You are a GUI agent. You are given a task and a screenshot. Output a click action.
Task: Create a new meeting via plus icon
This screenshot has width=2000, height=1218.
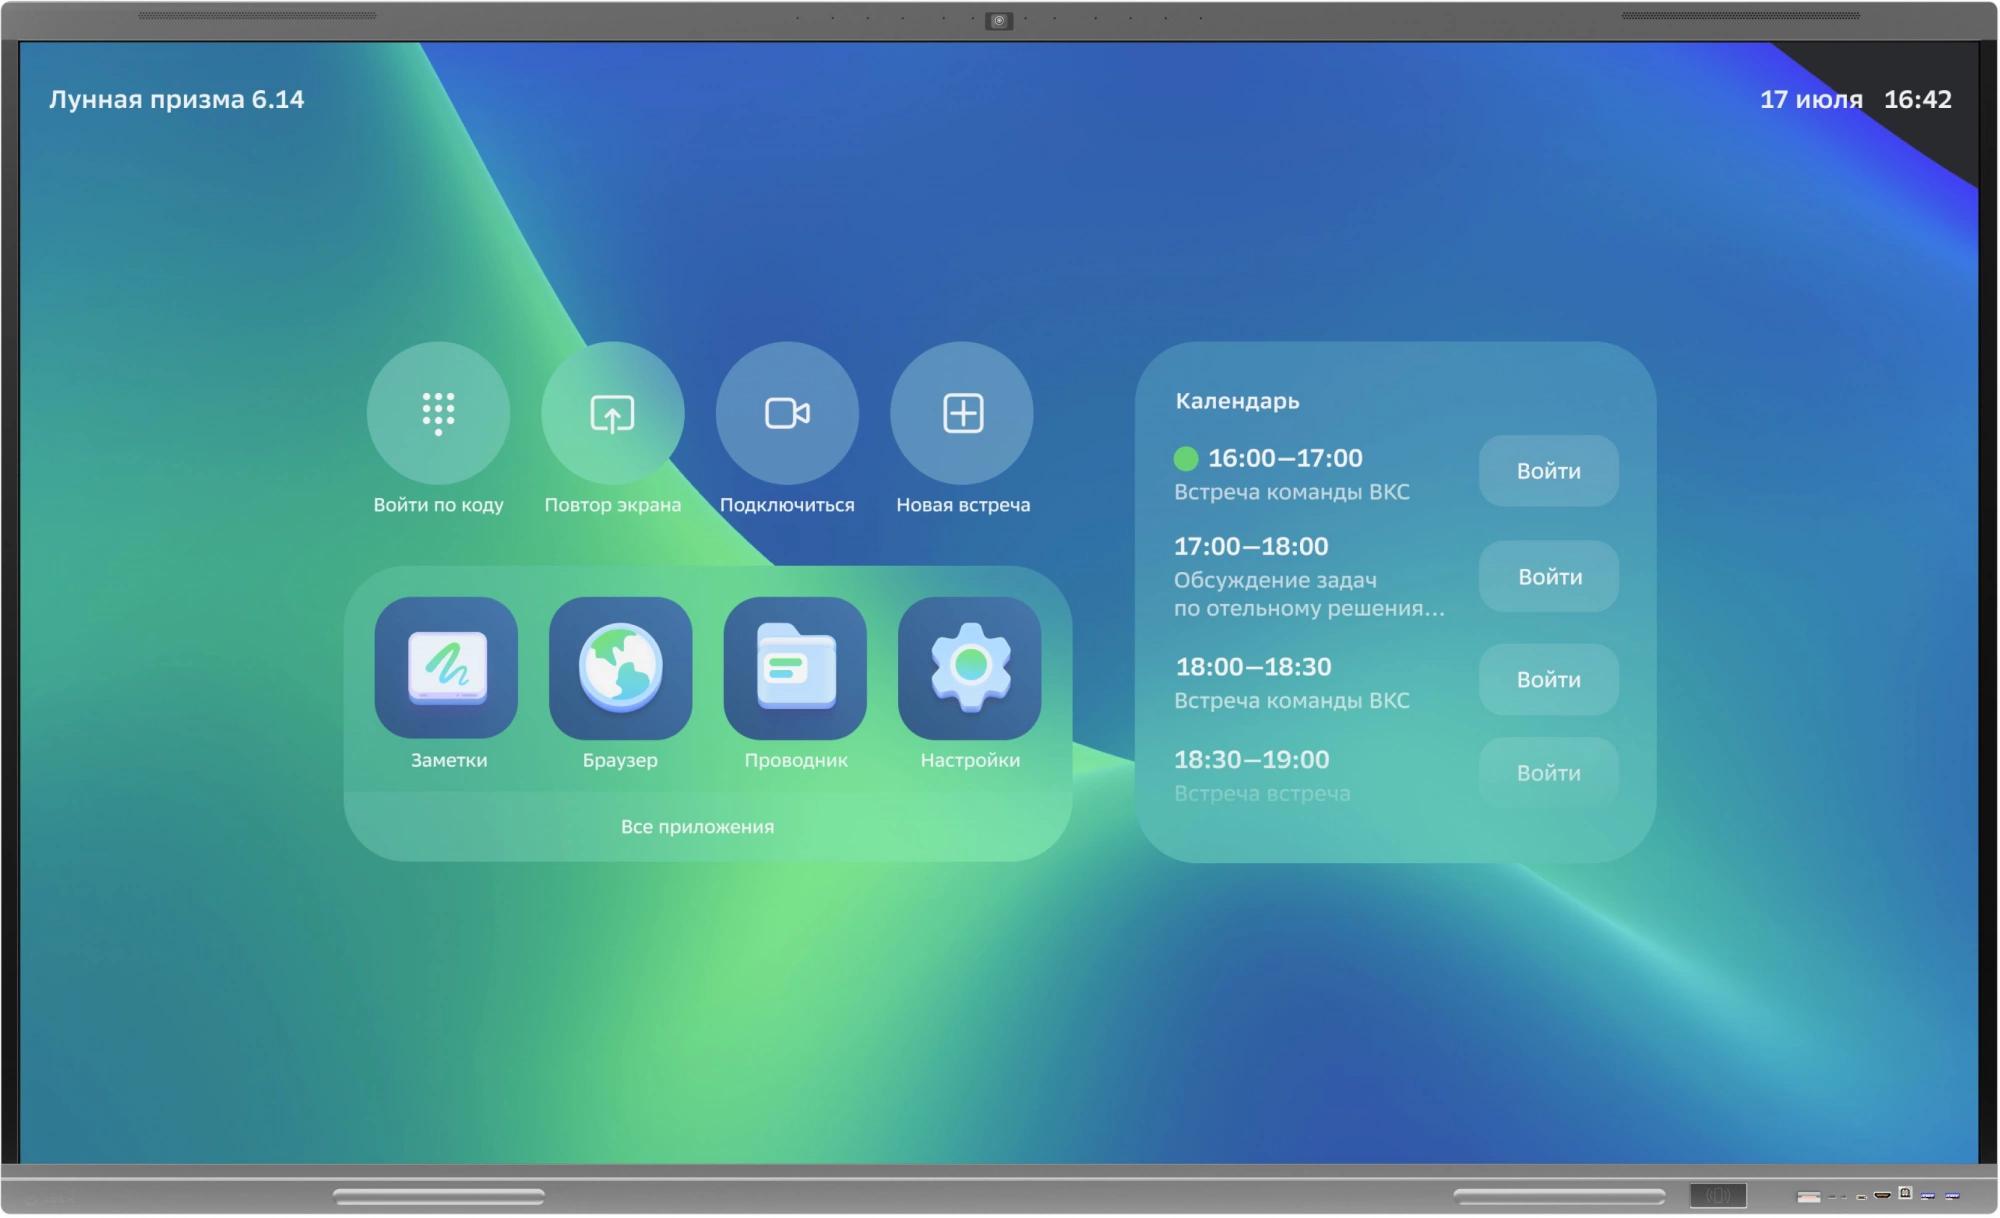[962, 413]
